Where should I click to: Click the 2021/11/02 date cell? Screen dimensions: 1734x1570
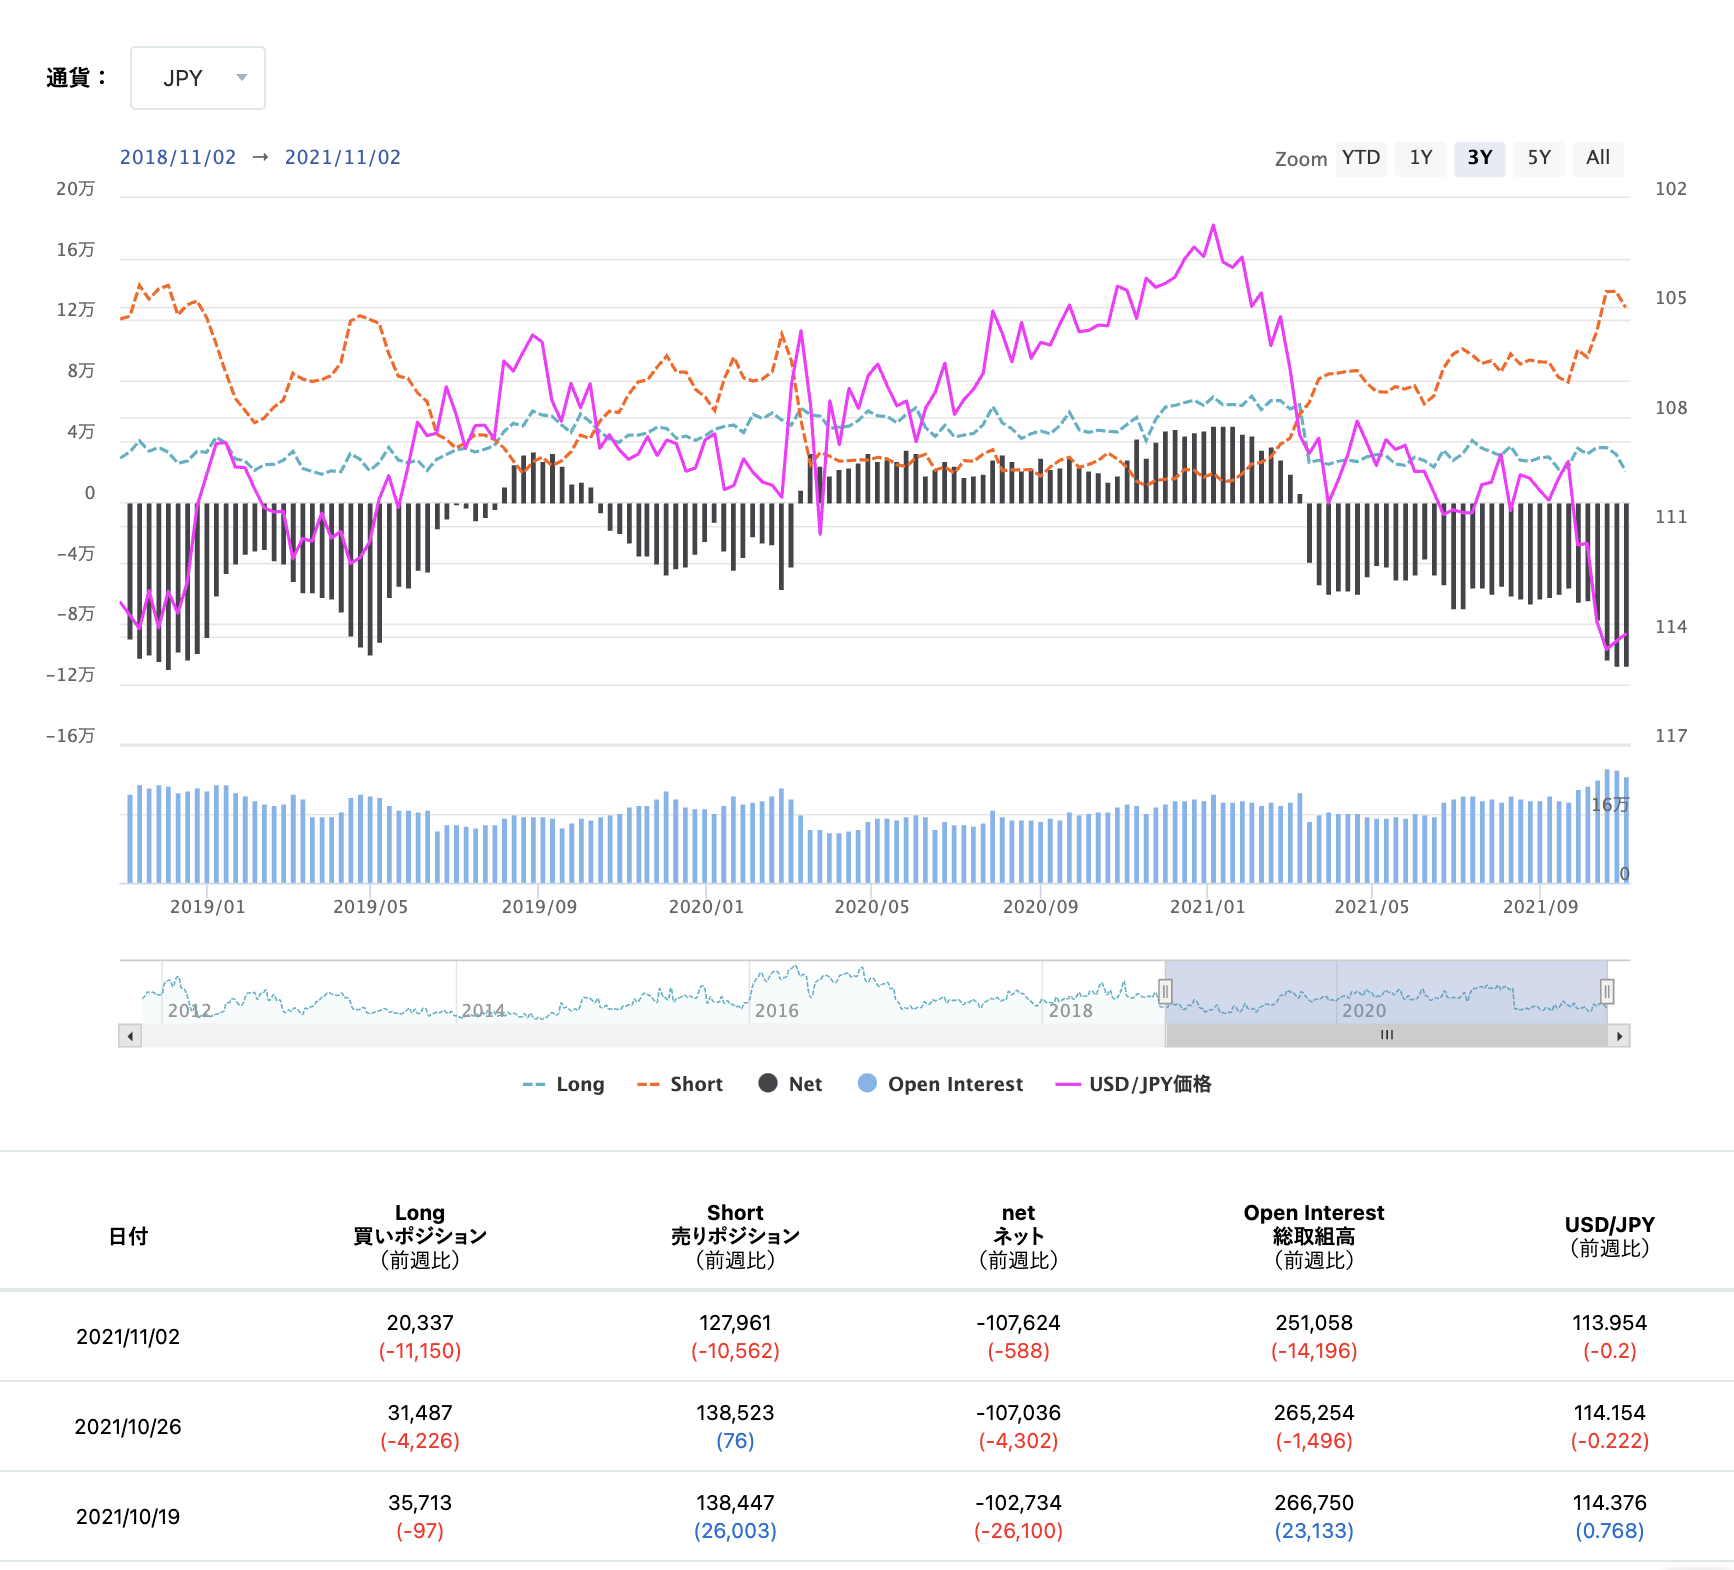click(128, 1337)
